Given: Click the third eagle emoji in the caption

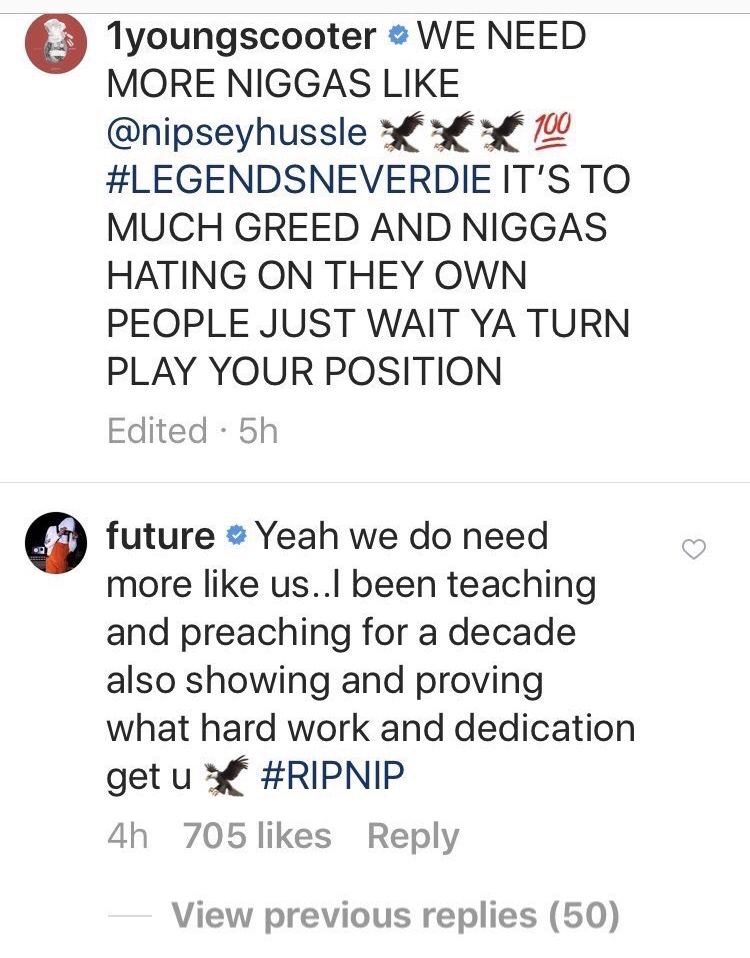Looking at the screenshot, I should (x=502, y=131).
